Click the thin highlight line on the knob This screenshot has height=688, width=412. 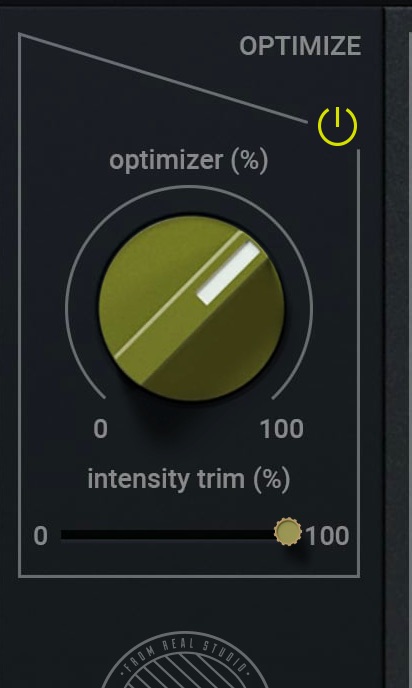point(179,293)
